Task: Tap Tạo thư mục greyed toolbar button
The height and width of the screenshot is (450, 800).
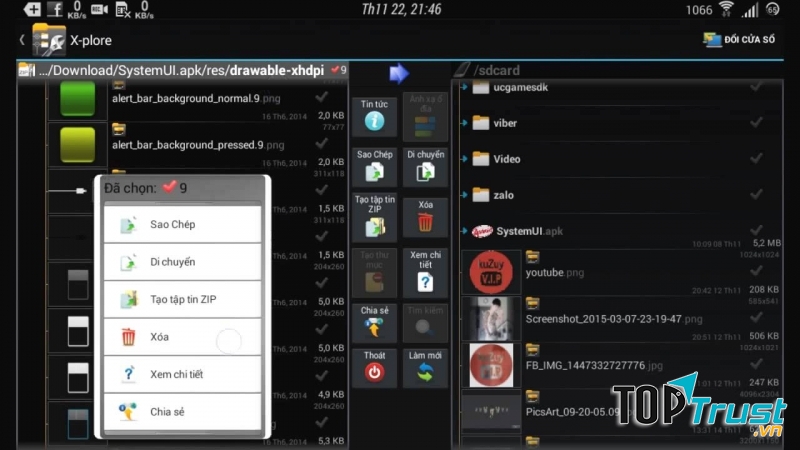Action: (x=374, y=272)
